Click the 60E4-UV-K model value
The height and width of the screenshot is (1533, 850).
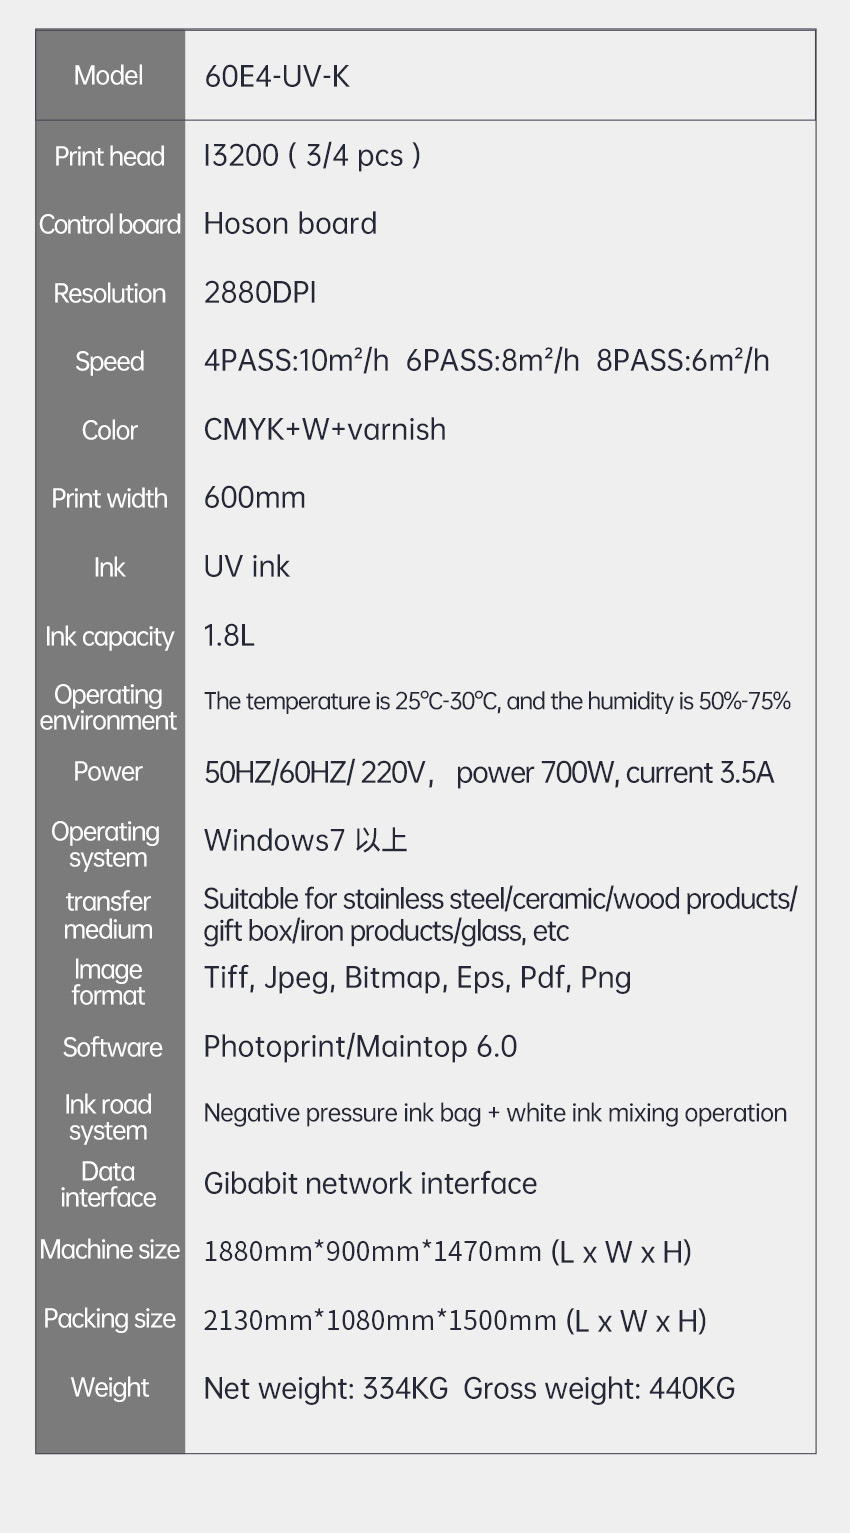pyautogui.click(x=277, y=77)
